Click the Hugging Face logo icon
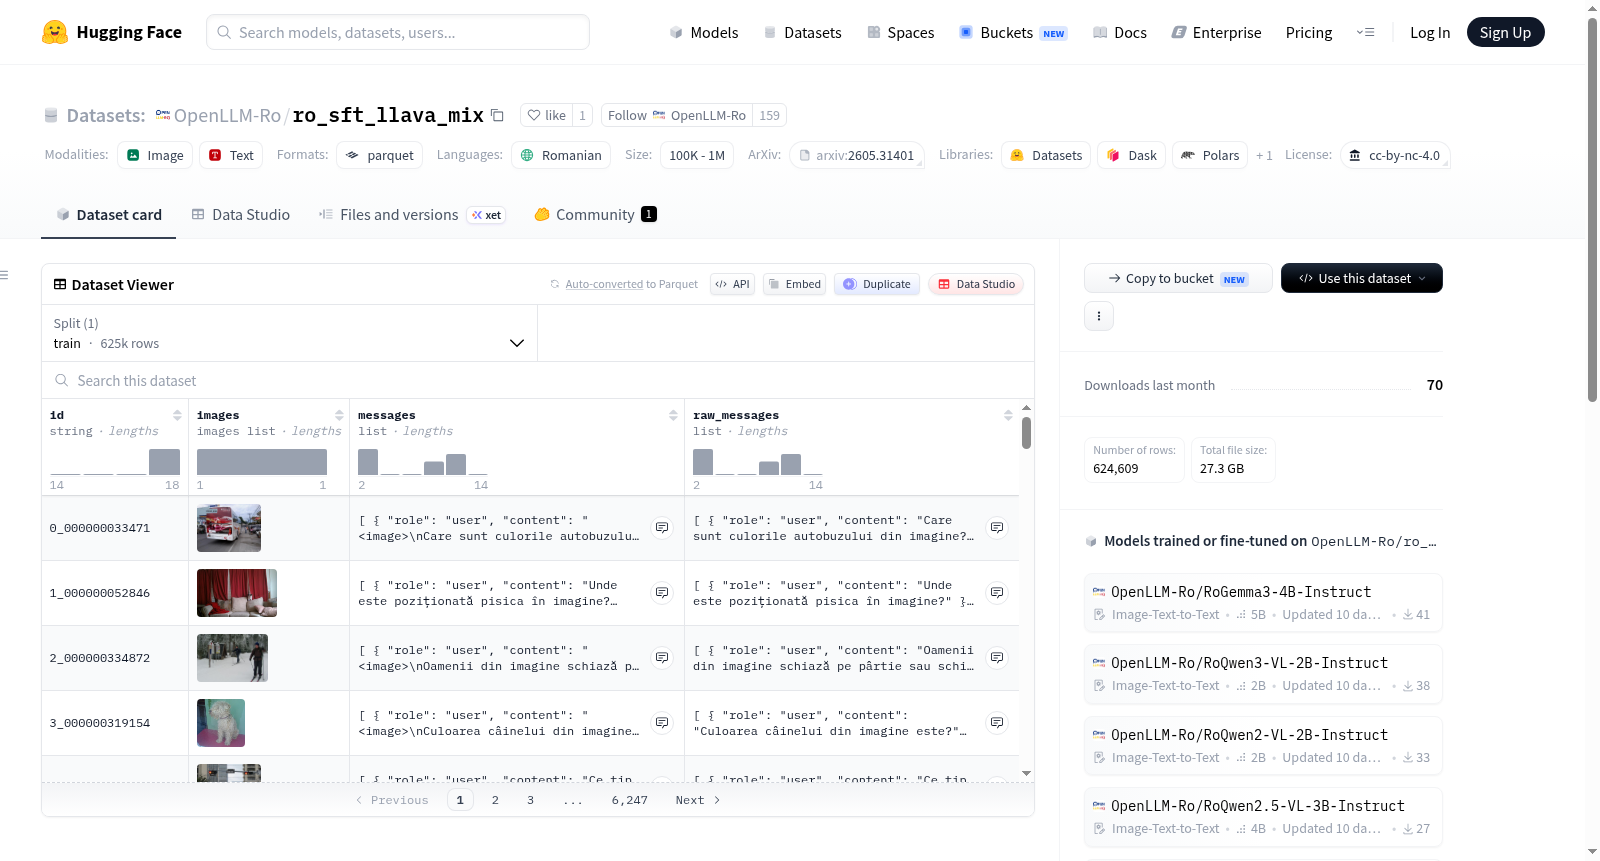Viewport: 1600px width, 861px height. tap(55, 32)
